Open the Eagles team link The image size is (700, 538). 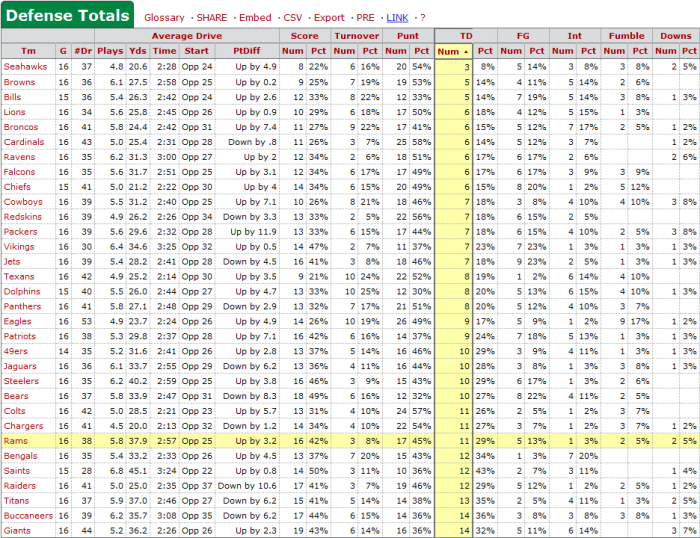[x=17, y=321]
